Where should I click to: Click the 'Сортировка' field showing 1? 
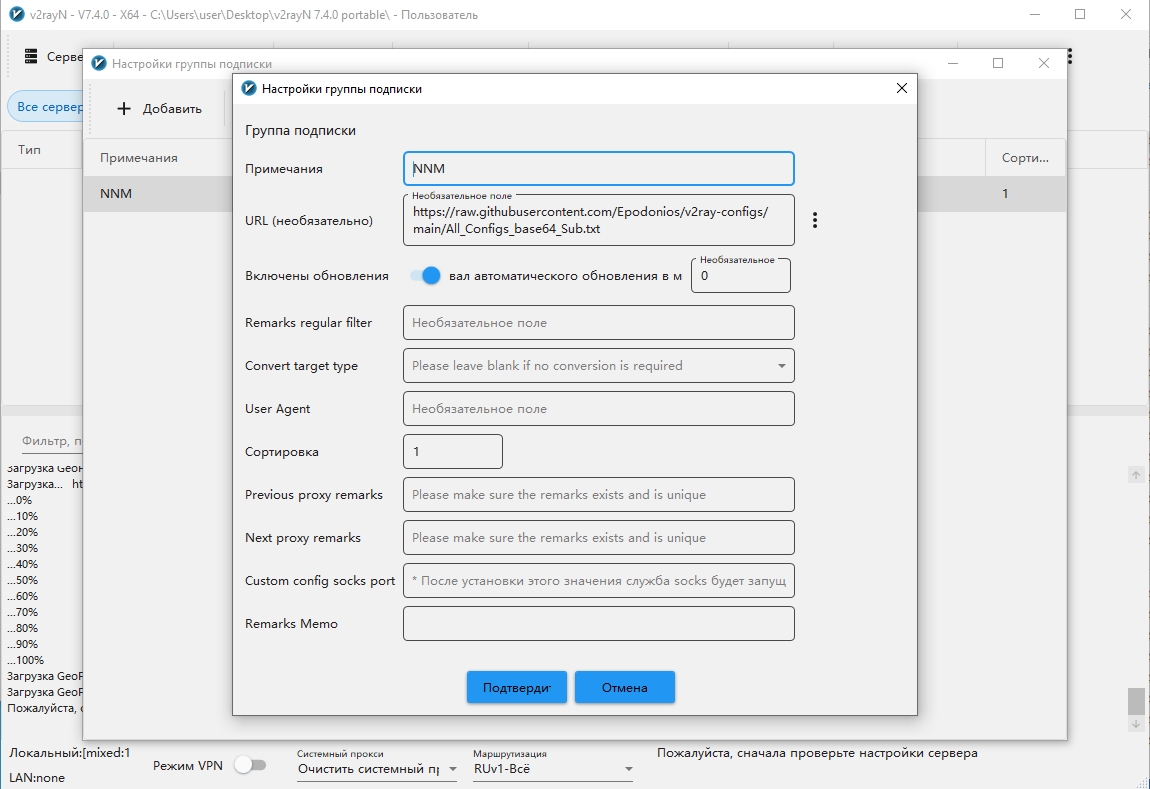[453, 451]
